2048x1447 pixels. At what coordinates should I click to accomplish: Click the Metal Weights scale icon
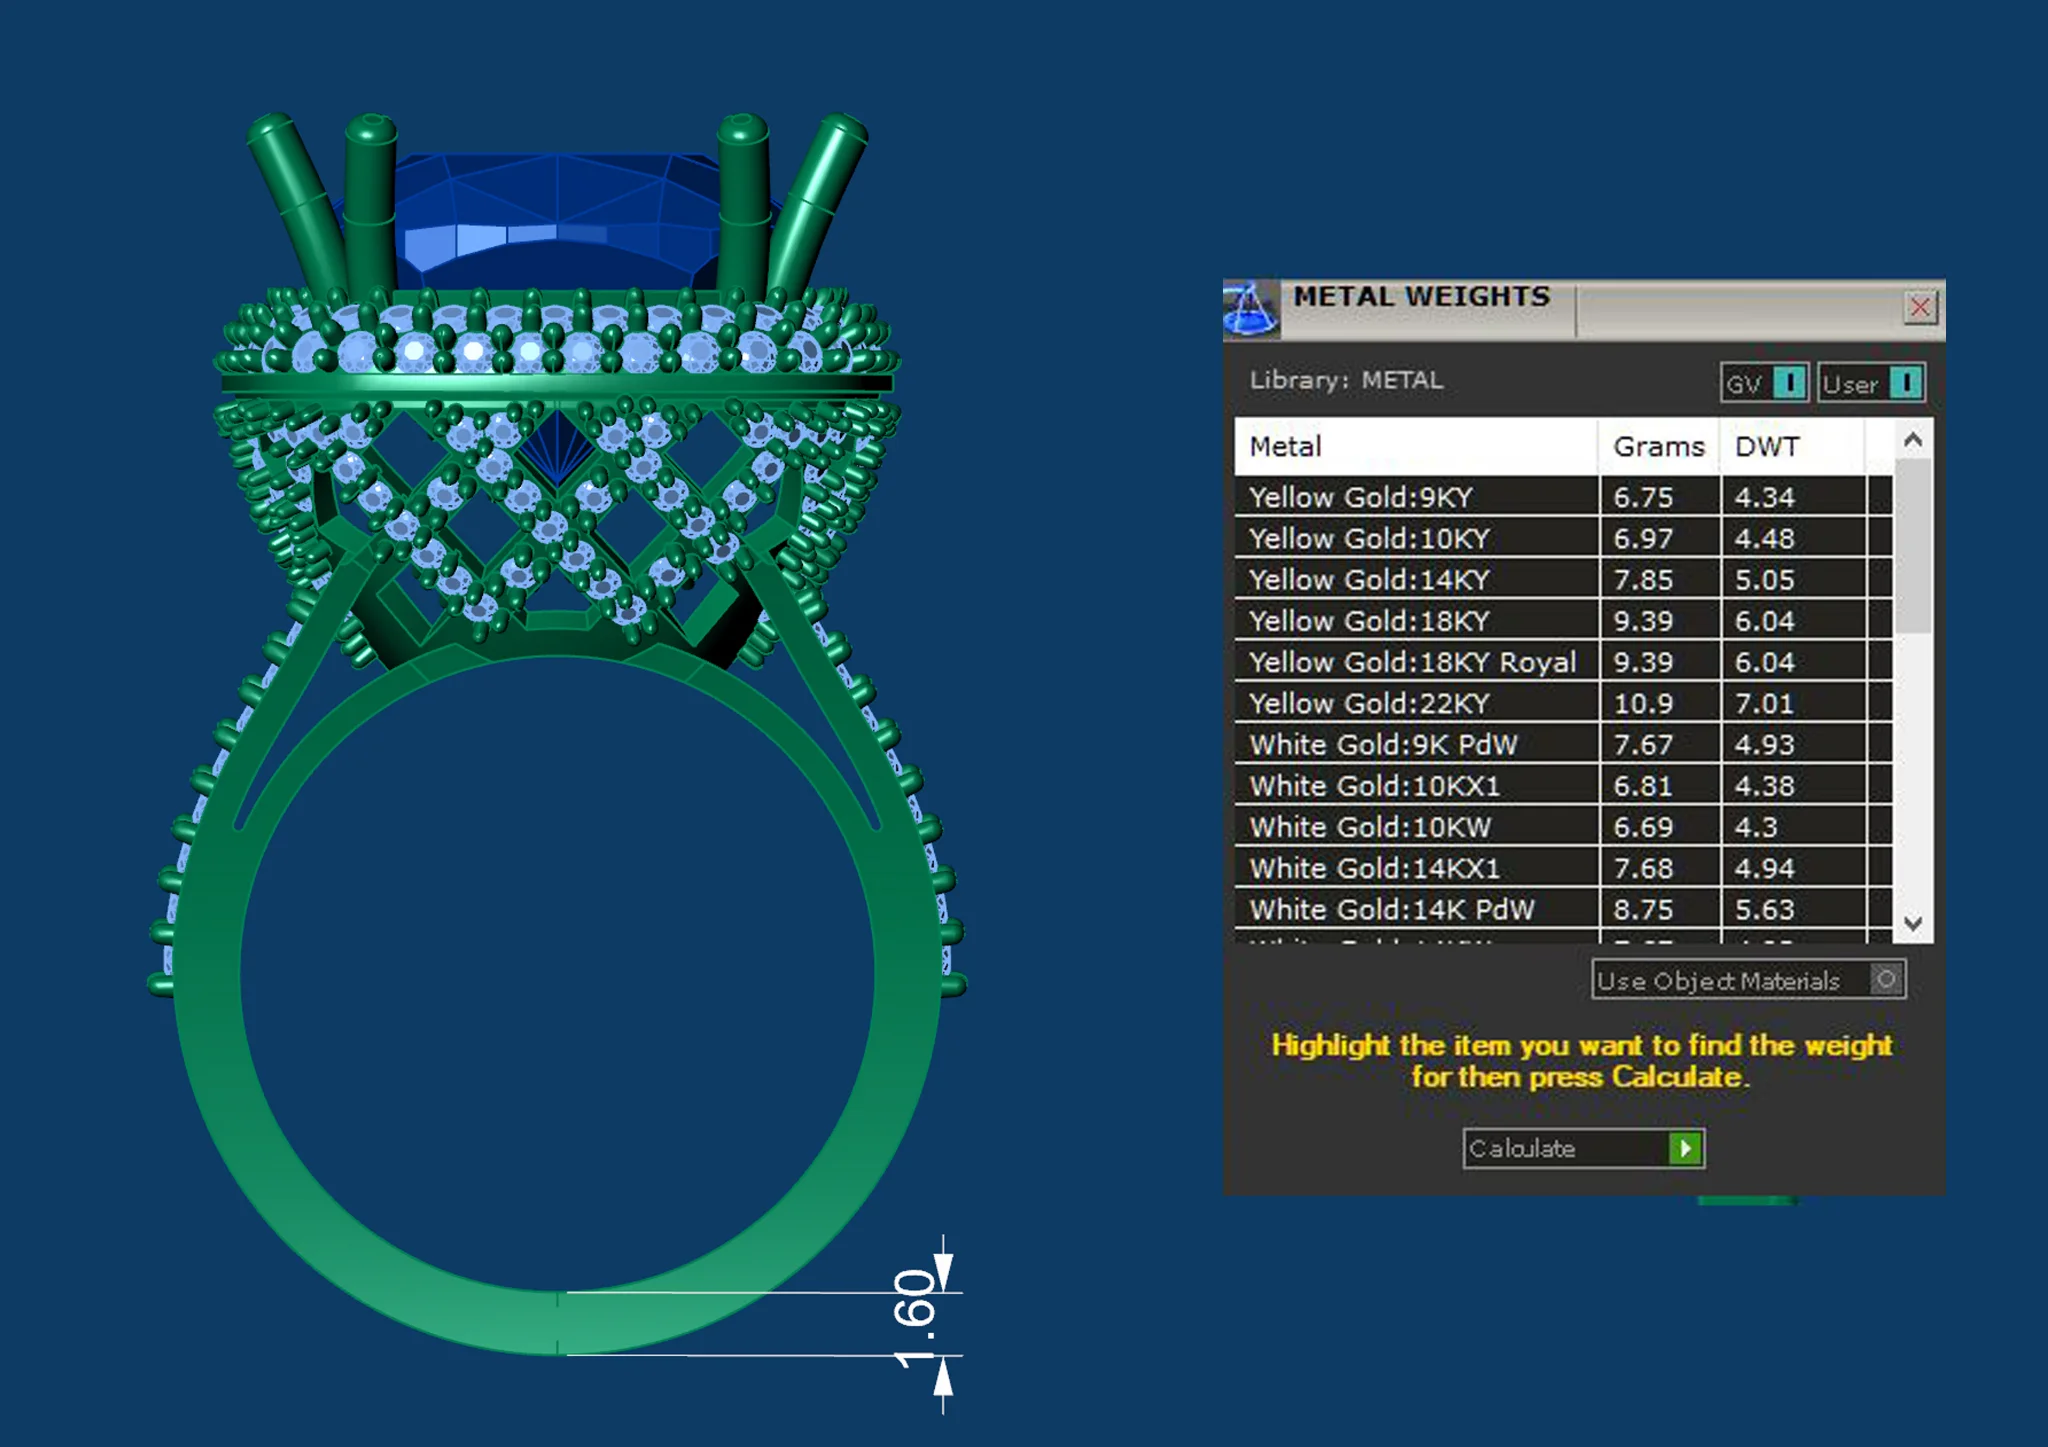[x=1250, y=309]
